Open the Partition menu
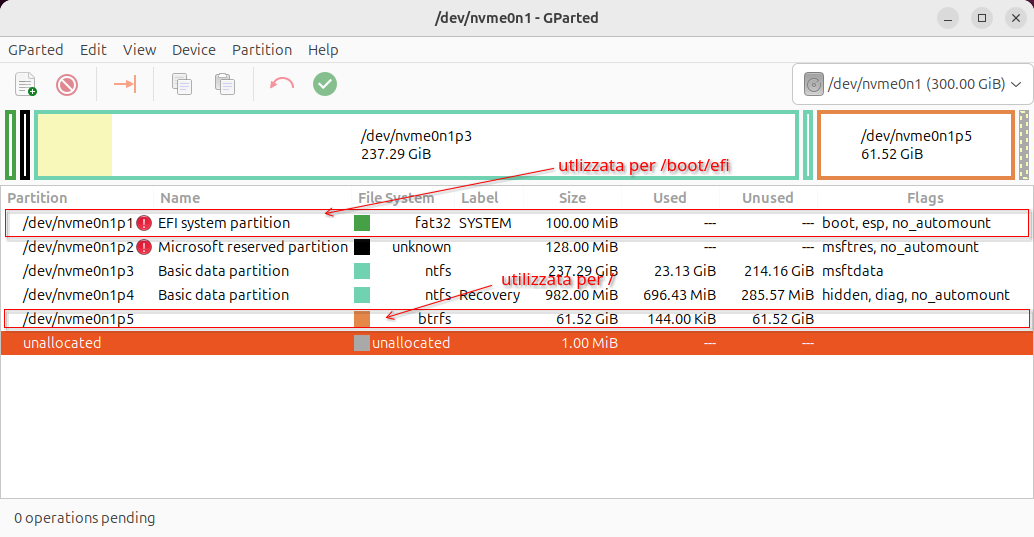 pyautogui.click(x=262, y=50)
